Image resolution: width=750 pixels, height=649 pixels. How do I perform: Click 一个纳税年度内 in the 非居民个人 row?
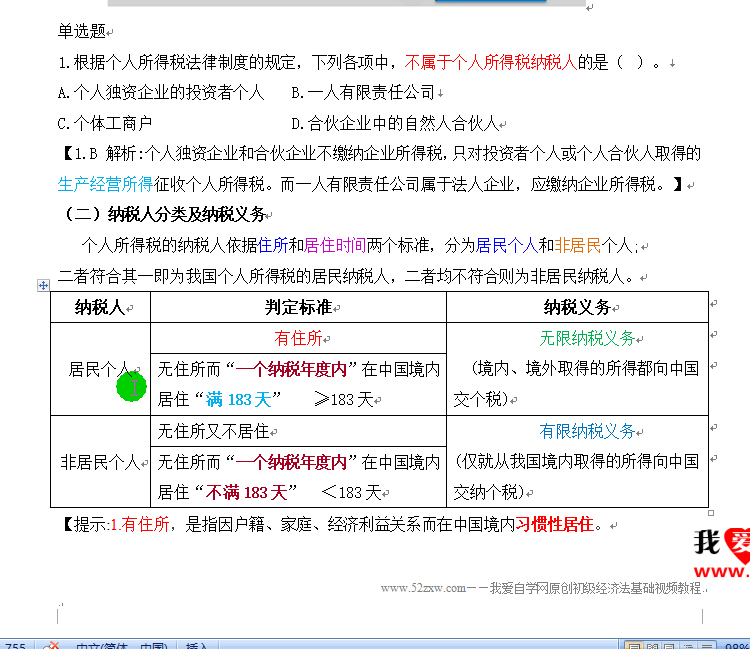click(291, 462)
